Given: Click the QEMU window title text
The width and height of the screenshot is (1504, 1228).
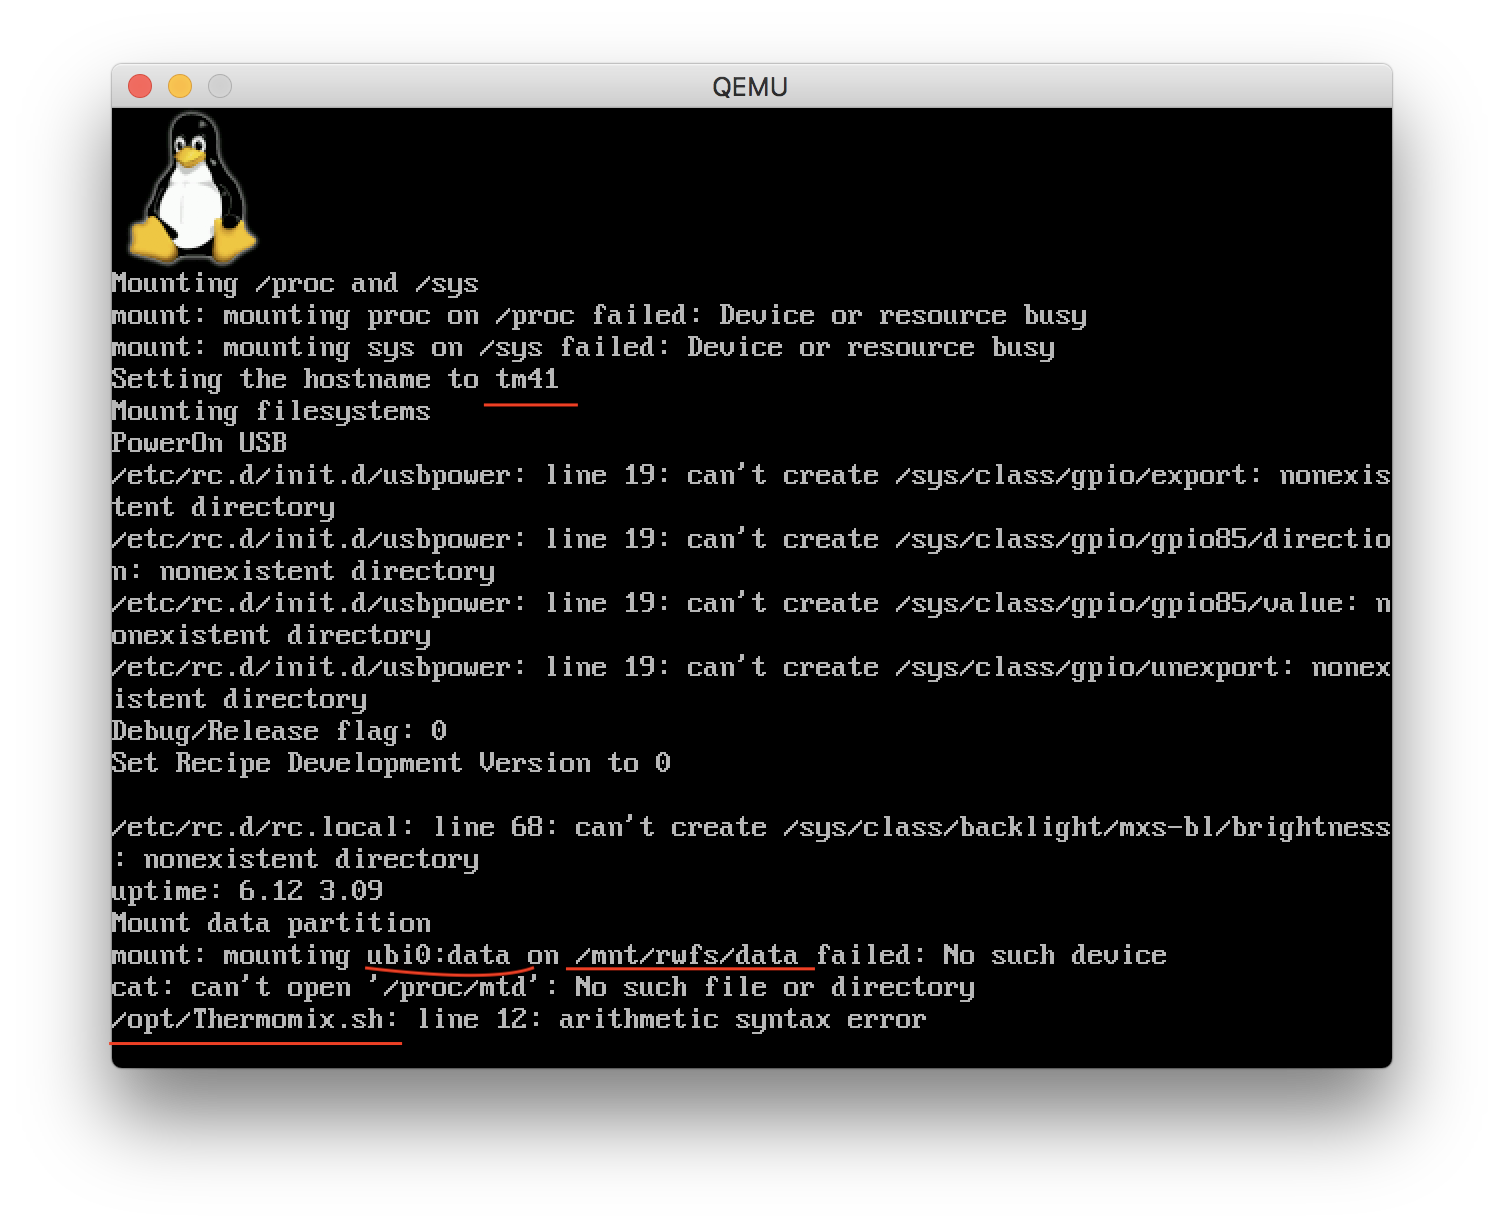Looking at the screenshot, I should (x=750, y=87).
